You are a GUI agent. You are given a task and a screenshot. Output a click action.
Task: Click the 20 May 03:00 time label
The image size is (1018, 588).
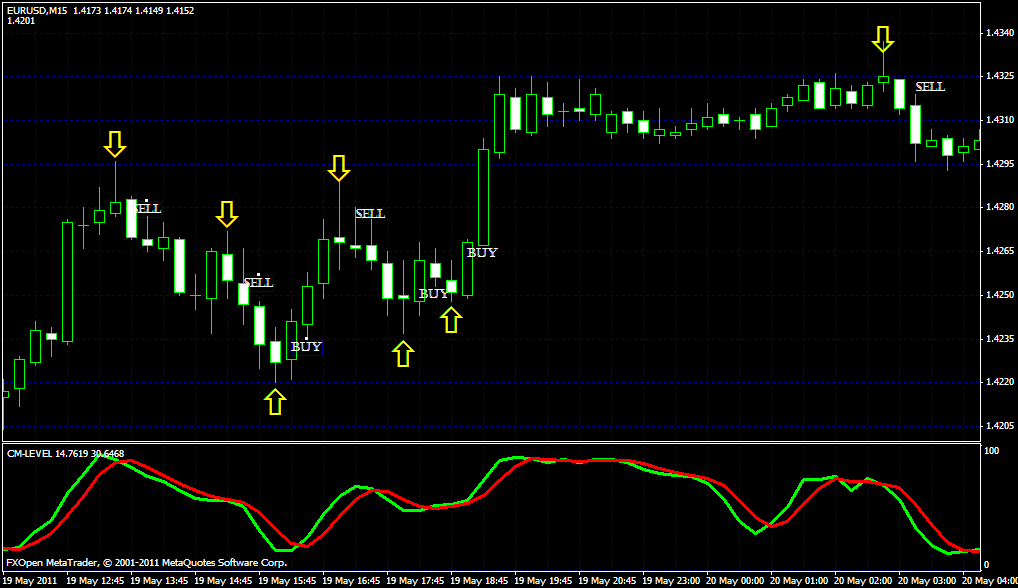(x=927, y=580)
